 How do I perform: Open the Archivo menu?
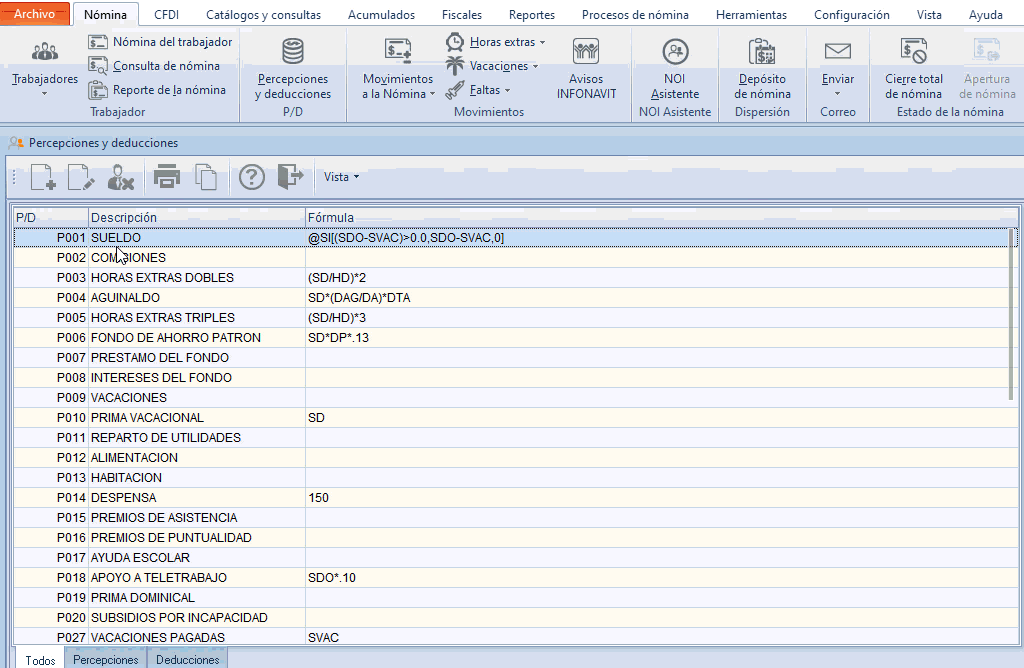click(35, 15)
